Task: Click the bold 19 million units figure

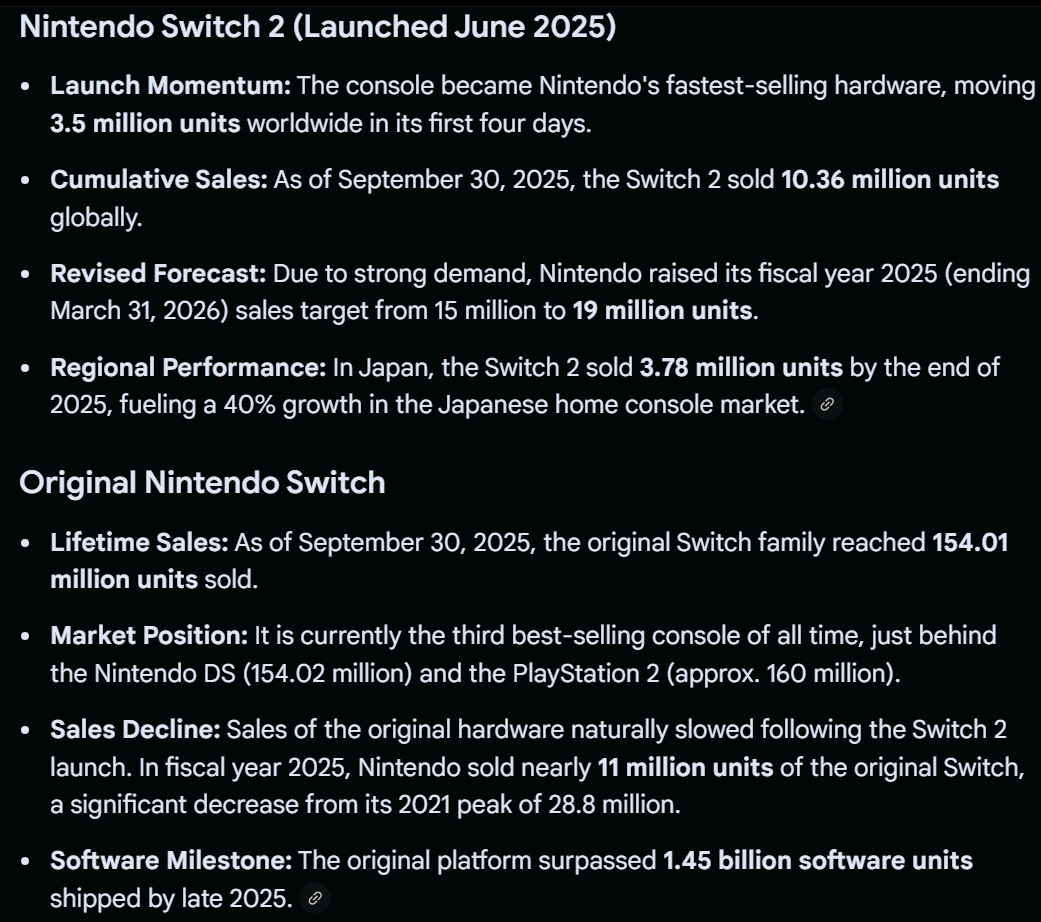Action: pos(662,310)
